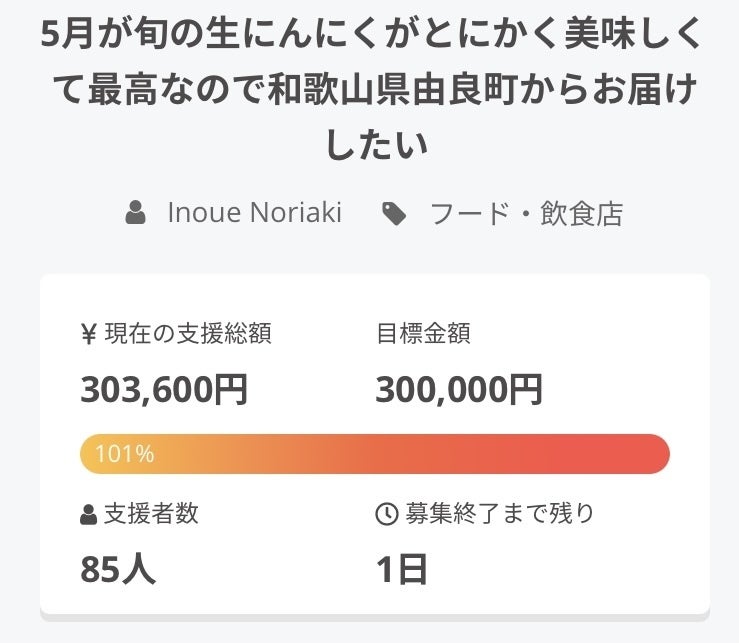Screen dimensions: 739x643
Task: Click the 101% percentage label
Action: pyautogui.click(x=125, y=454)
